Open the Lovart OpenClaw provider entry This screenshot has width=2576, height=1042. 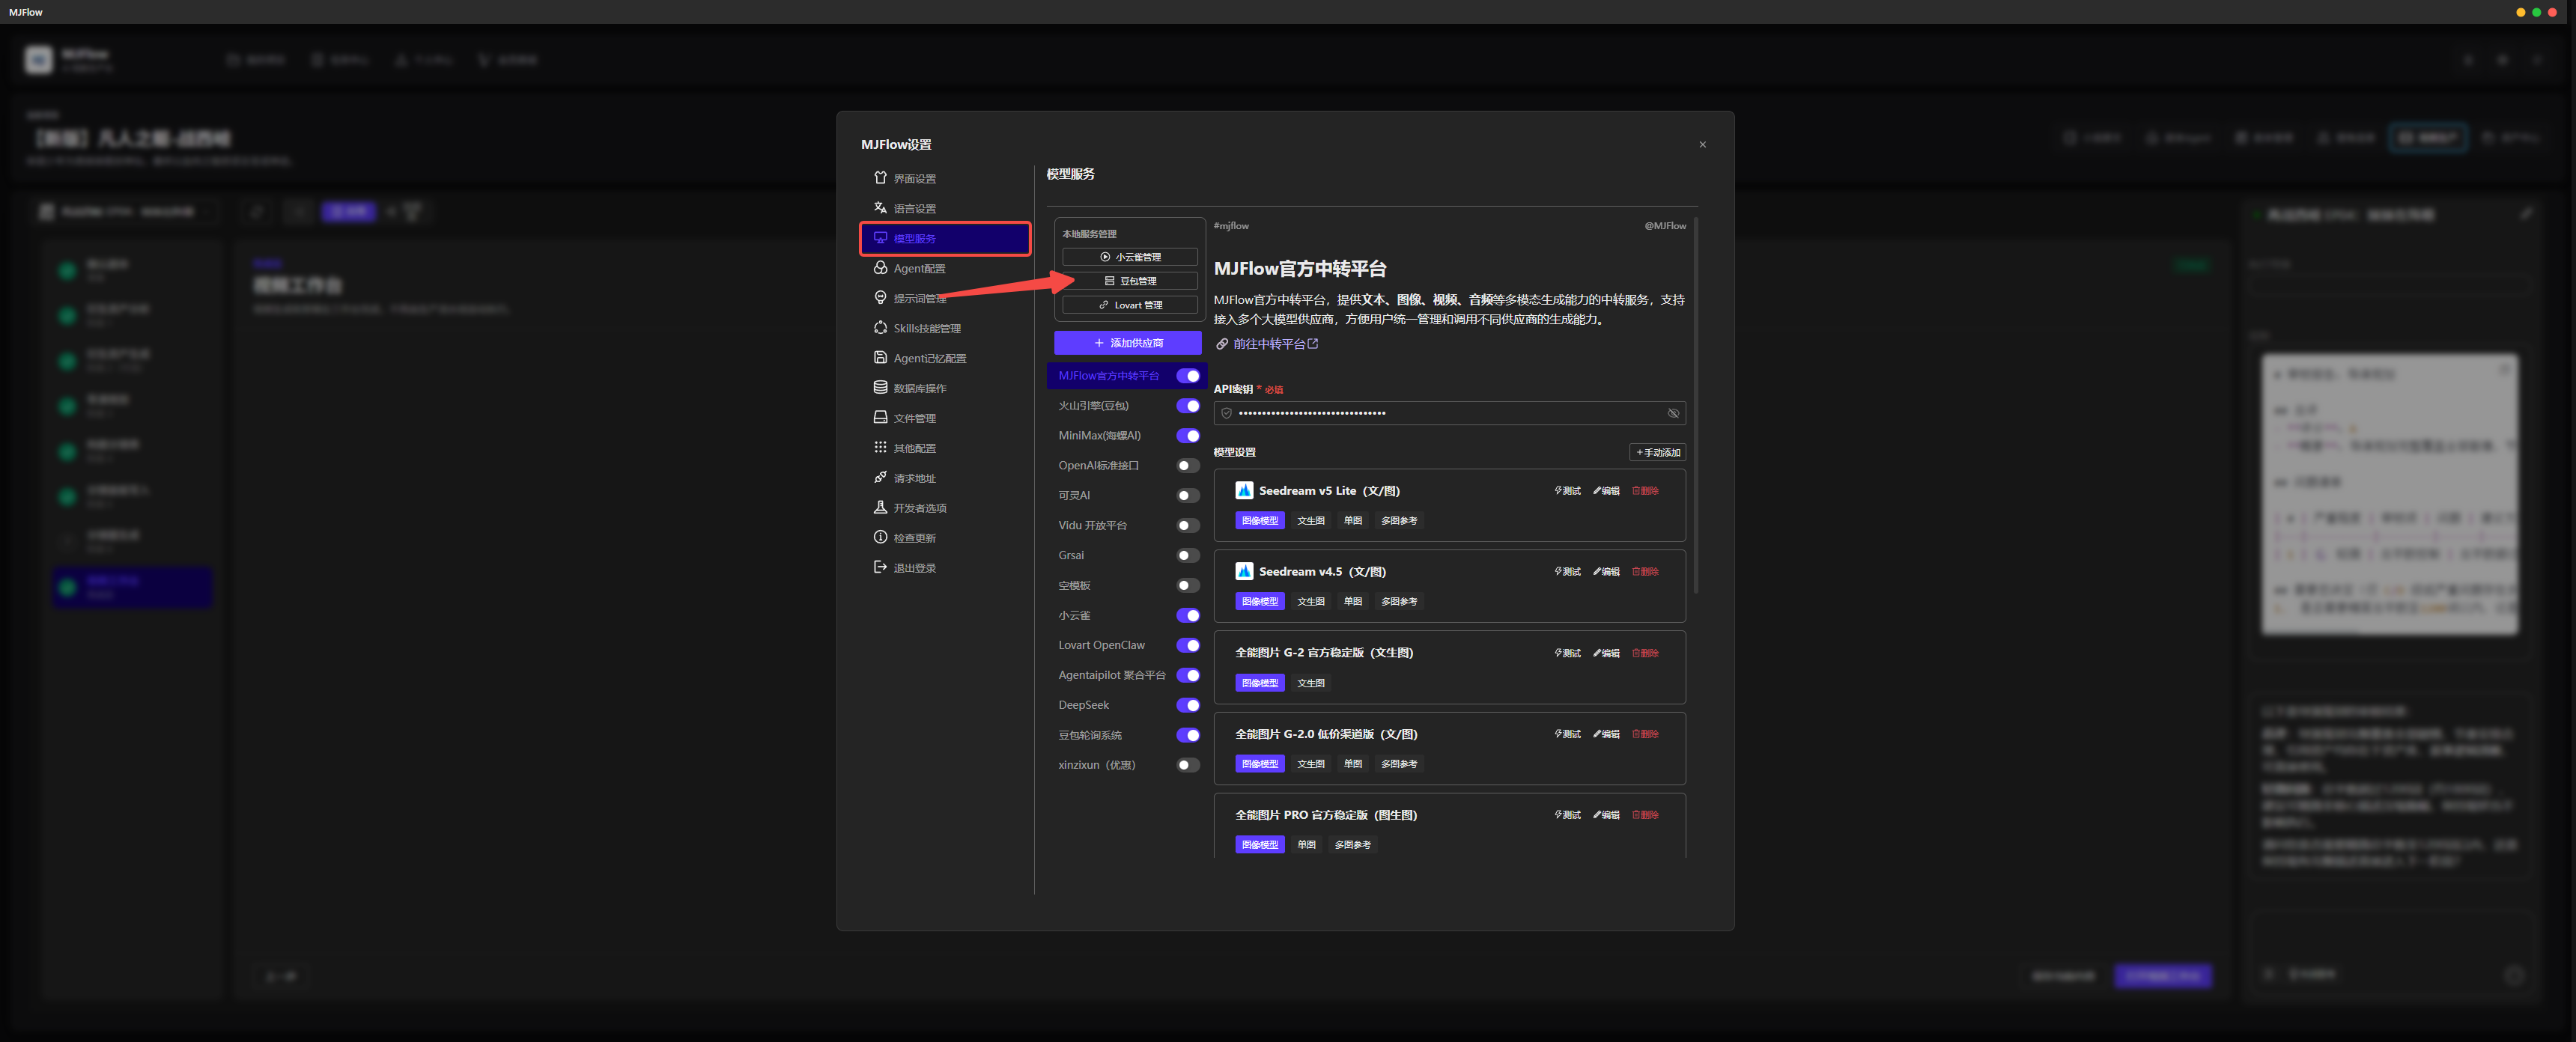1127,646
